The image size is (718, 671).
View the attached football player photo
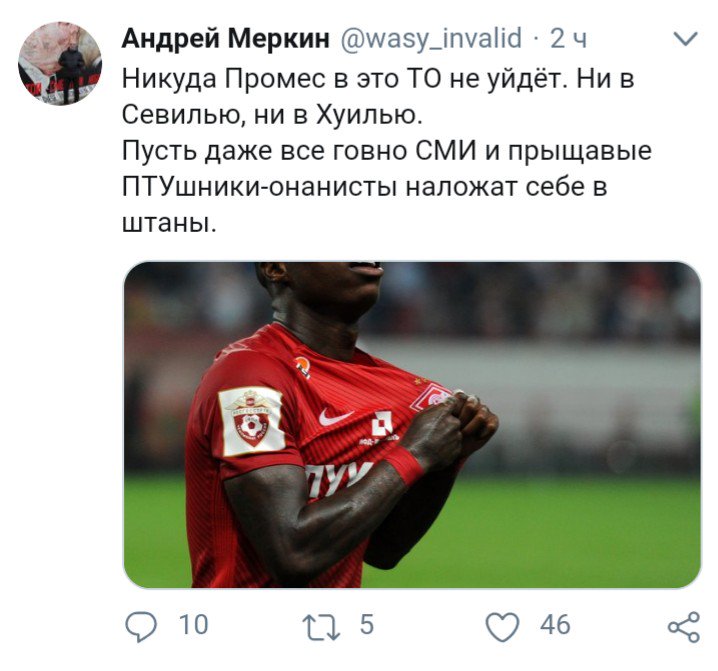tap(412, 425)
